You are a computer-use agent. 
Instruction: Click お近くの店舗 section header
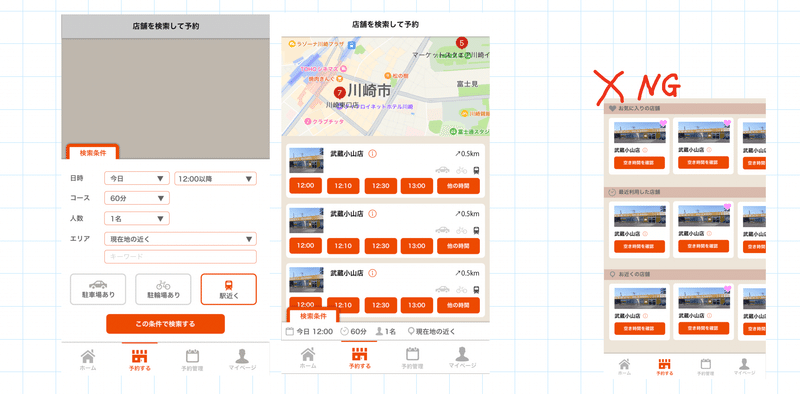coord(685,275)
